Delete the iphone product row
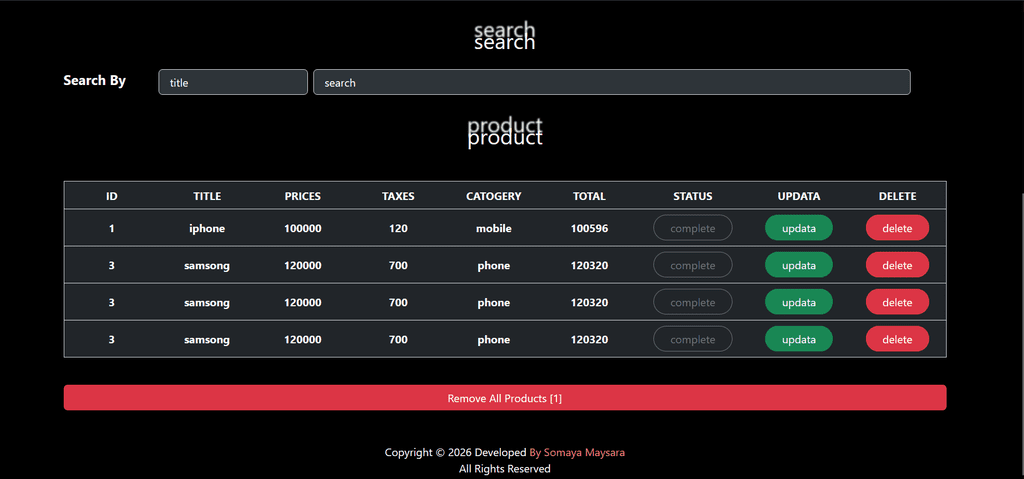Image resolution: width=1024 pixels, height=479 pixels. (897, 228)
